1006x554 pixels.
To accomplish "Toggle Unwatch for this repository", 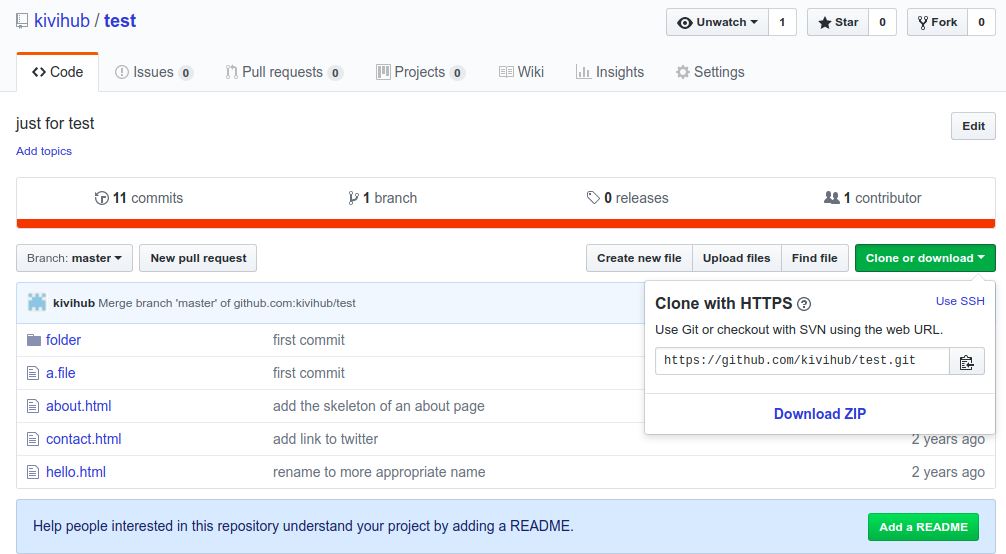I will 717,22.
